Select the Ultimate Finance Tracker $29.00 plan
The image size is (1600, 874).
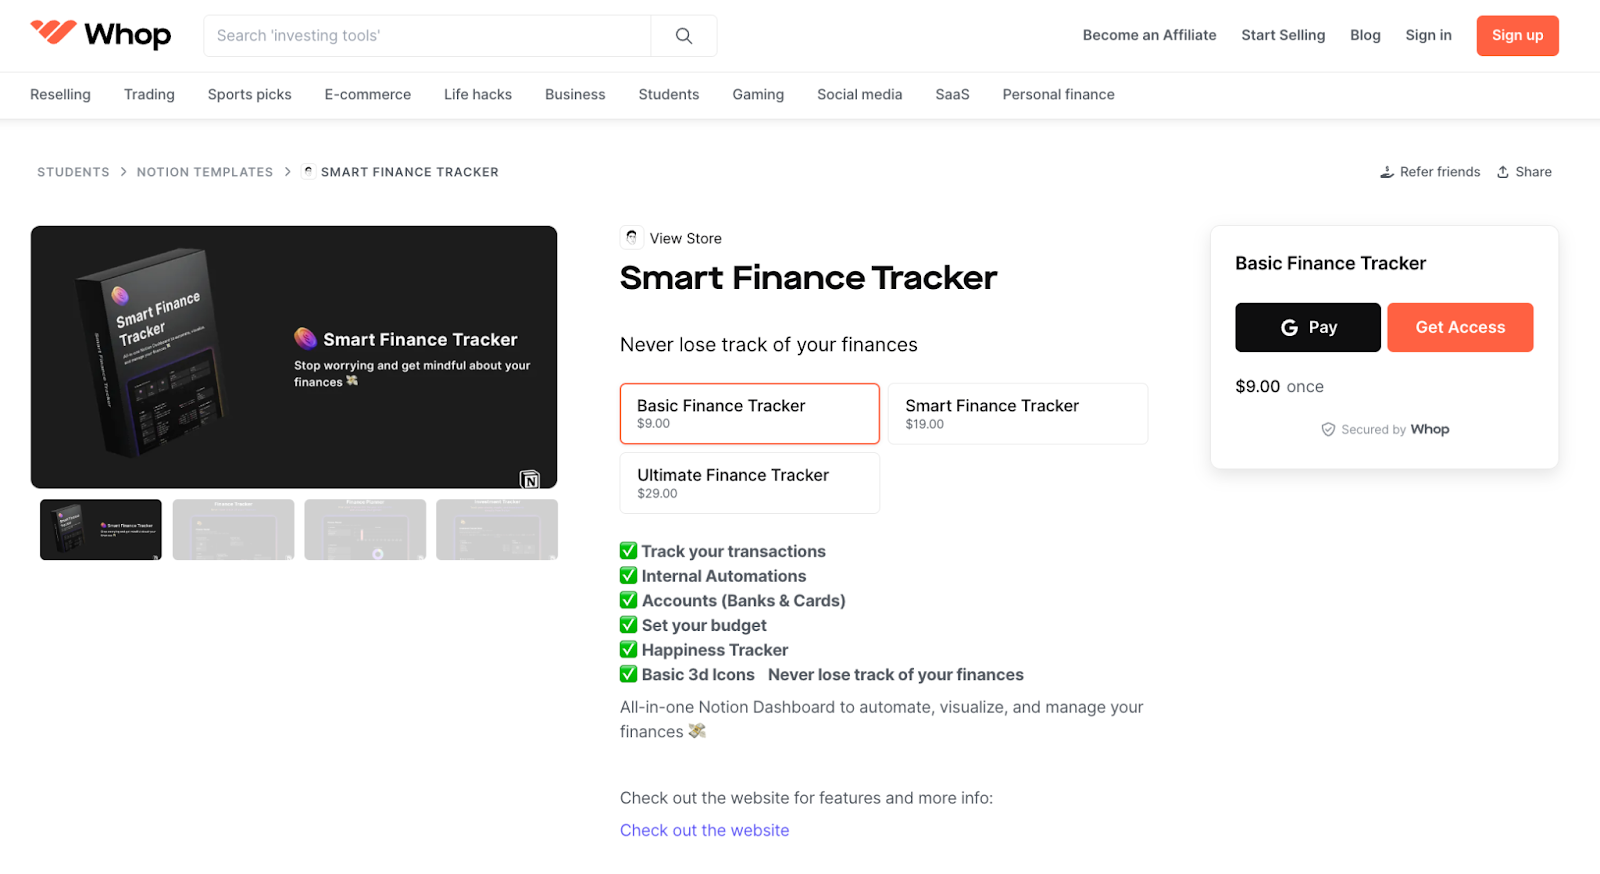pos(749,483)
